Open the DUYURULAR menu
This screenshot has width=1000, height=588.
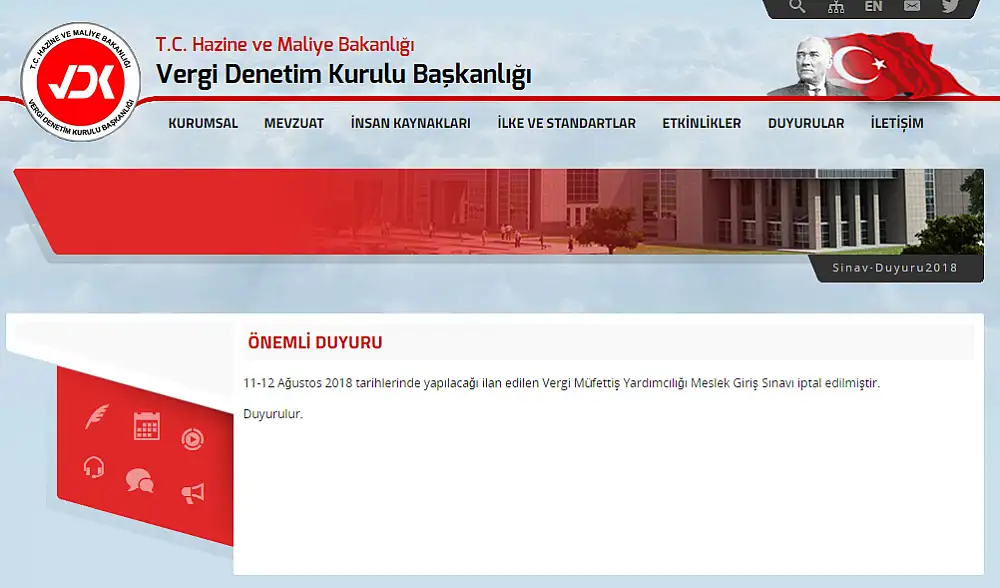point(806,123)
